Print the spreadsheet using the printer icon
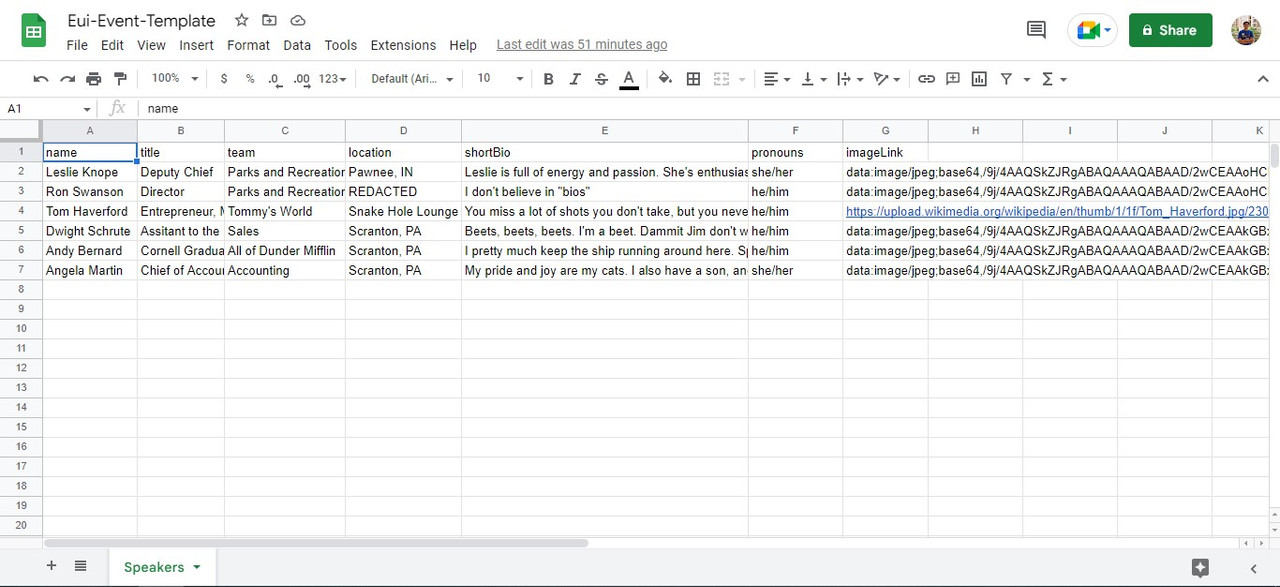 [x=94, y=79]
